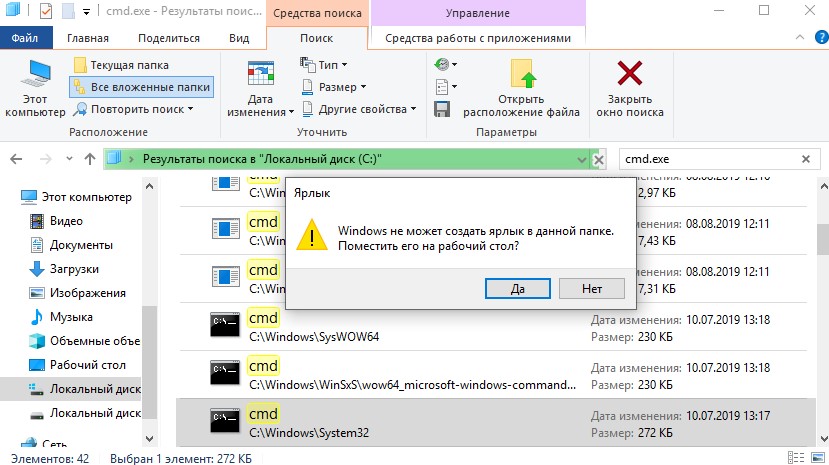Open the Тип filter dropdown

(324, 65)
